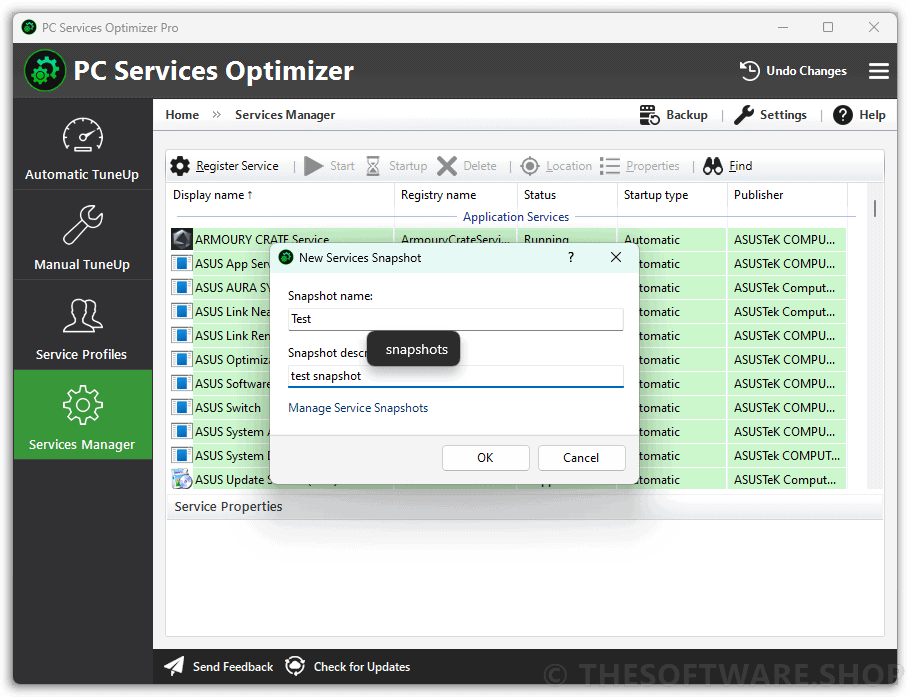Click the Start play icon

tap(313, 166)
